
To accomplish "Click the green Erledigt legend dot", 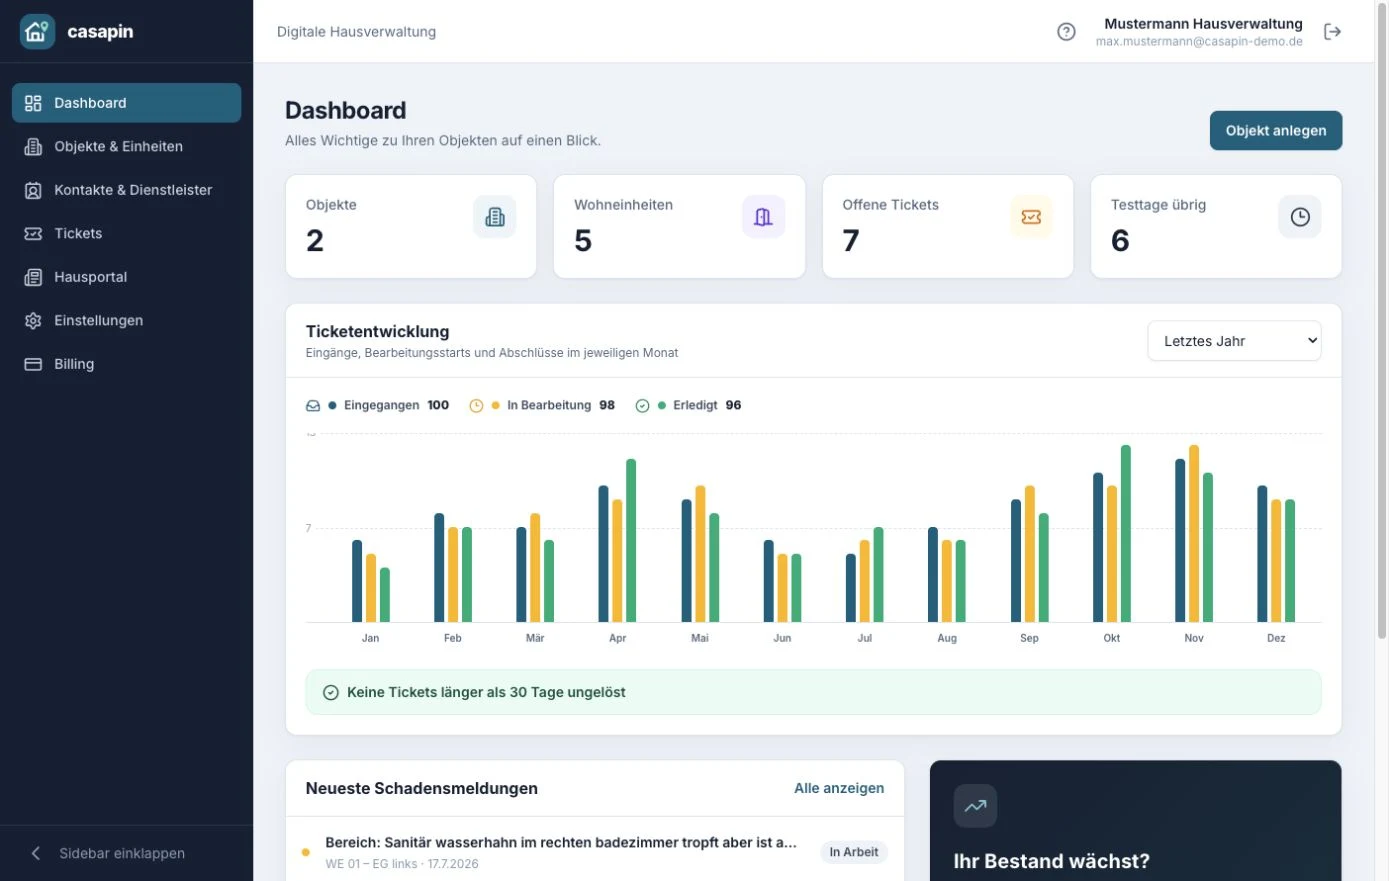I will [x=662, y=406].
